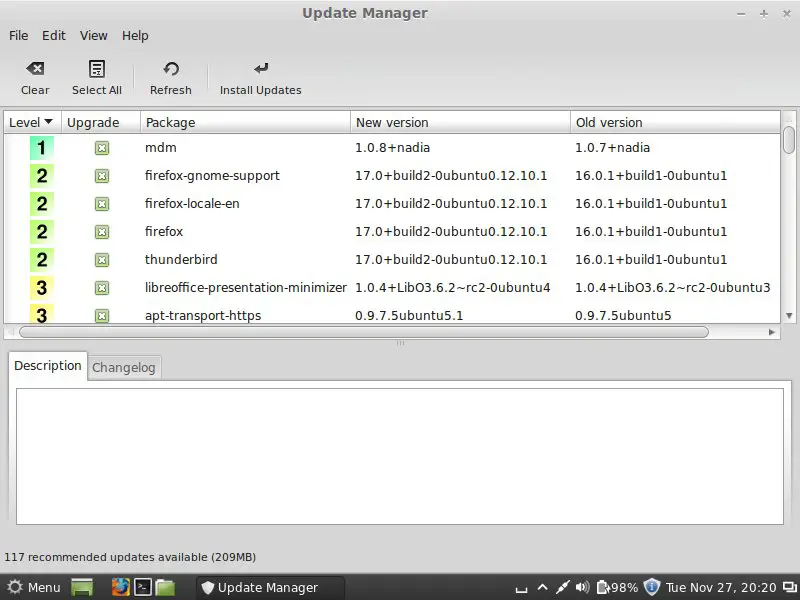The image size is (800, 600).
Task: Open the View menu
Action: tap(93, 36)
